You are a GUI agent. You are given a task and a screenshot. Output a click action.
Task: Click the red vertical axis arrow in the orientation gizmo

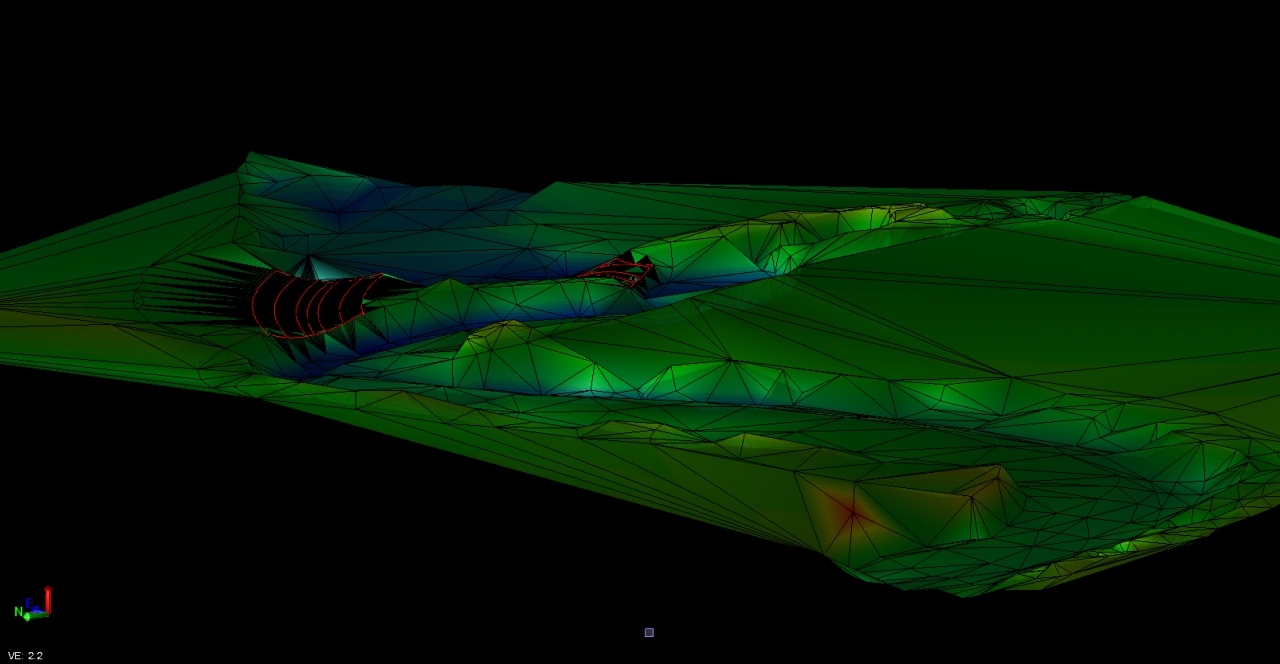coord(48,599)
